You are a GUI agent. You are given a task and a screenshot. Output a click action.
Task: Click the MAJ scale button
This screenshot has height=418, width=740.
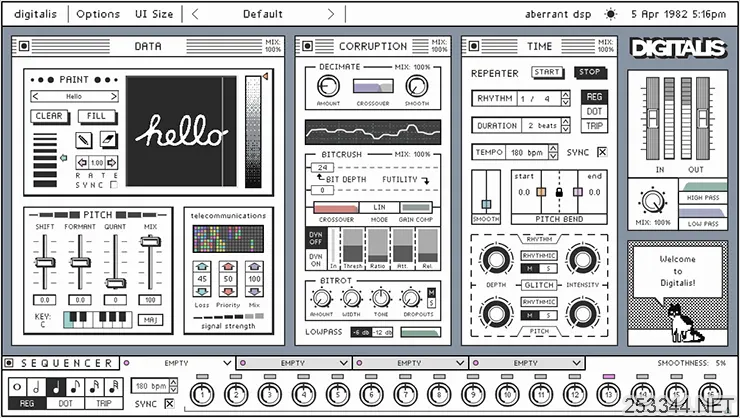point(150,320)
